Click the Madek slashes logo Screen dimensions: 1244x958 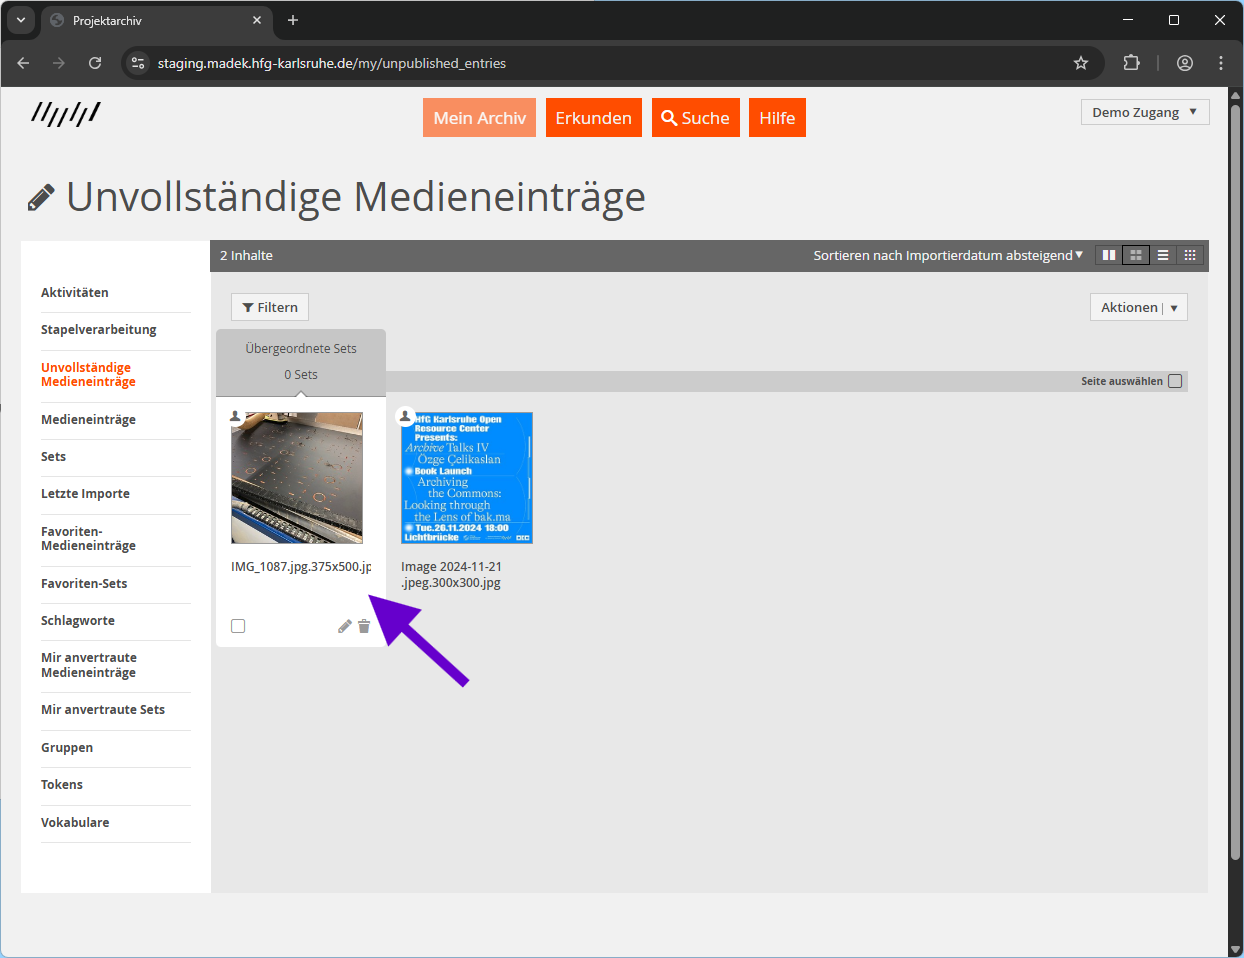coord(66,113)
